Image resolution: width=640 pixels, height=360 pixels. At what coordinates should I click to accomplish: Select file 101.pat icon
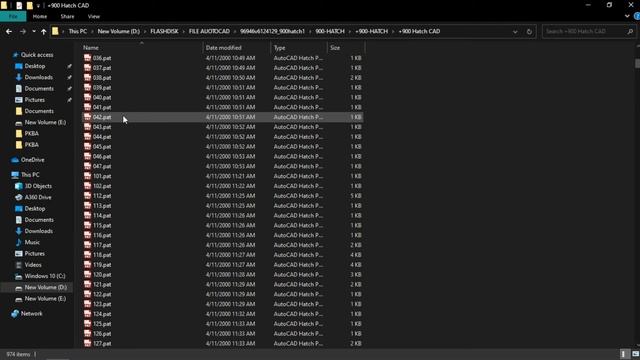[x=87, y=176]
